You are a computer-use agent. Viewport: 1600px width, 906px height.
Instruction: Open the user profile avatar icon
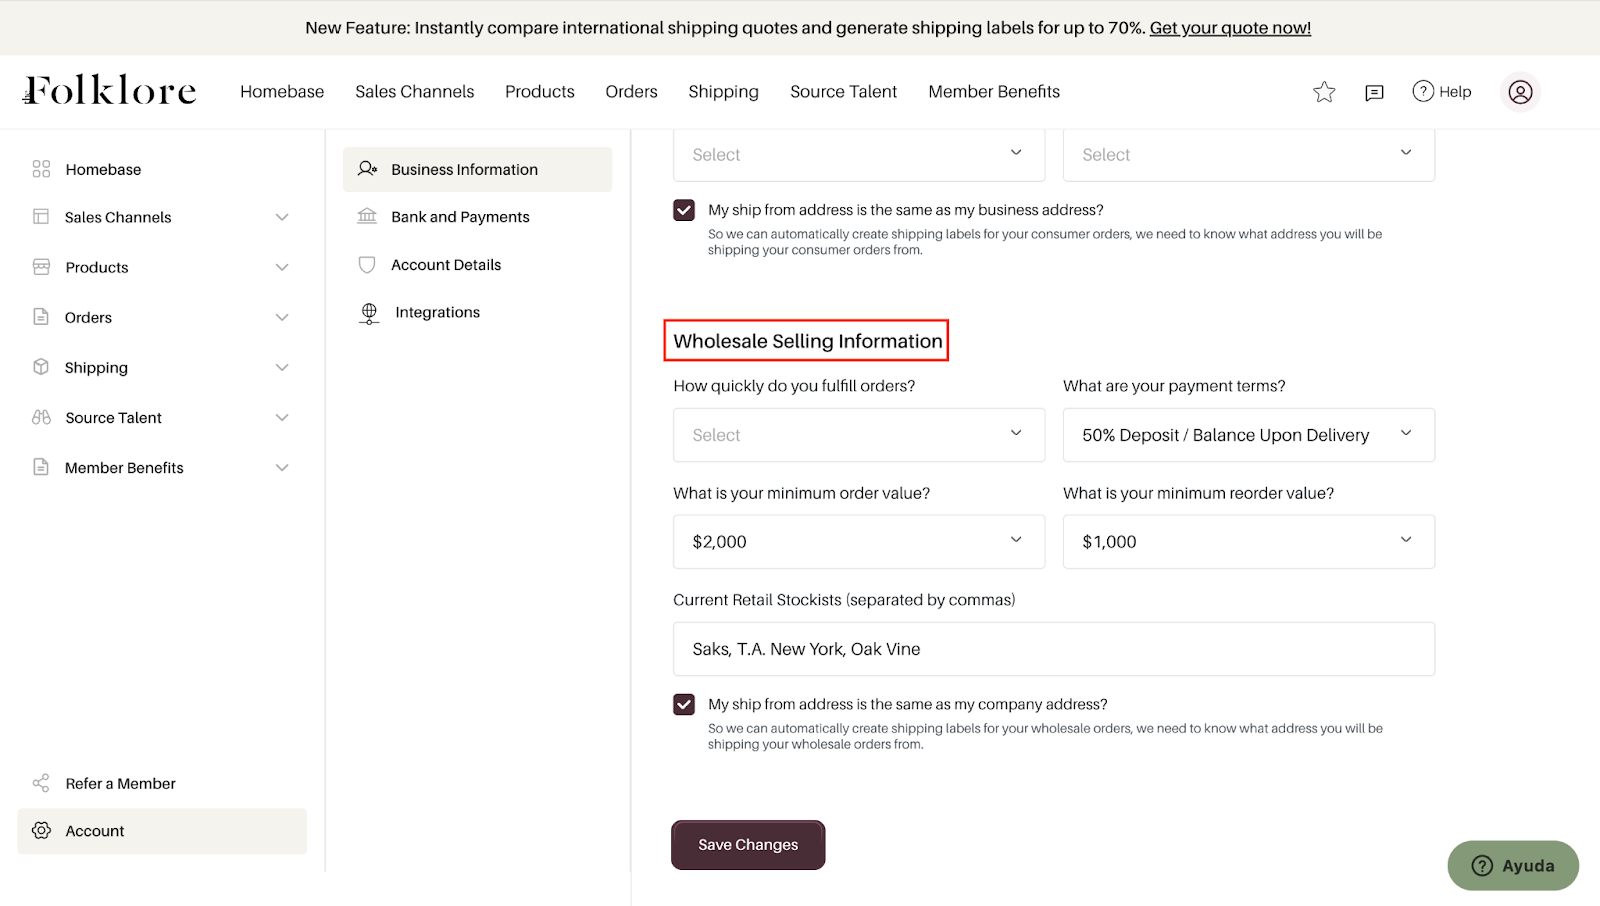pyautogui.click(x=1520, y=92)
